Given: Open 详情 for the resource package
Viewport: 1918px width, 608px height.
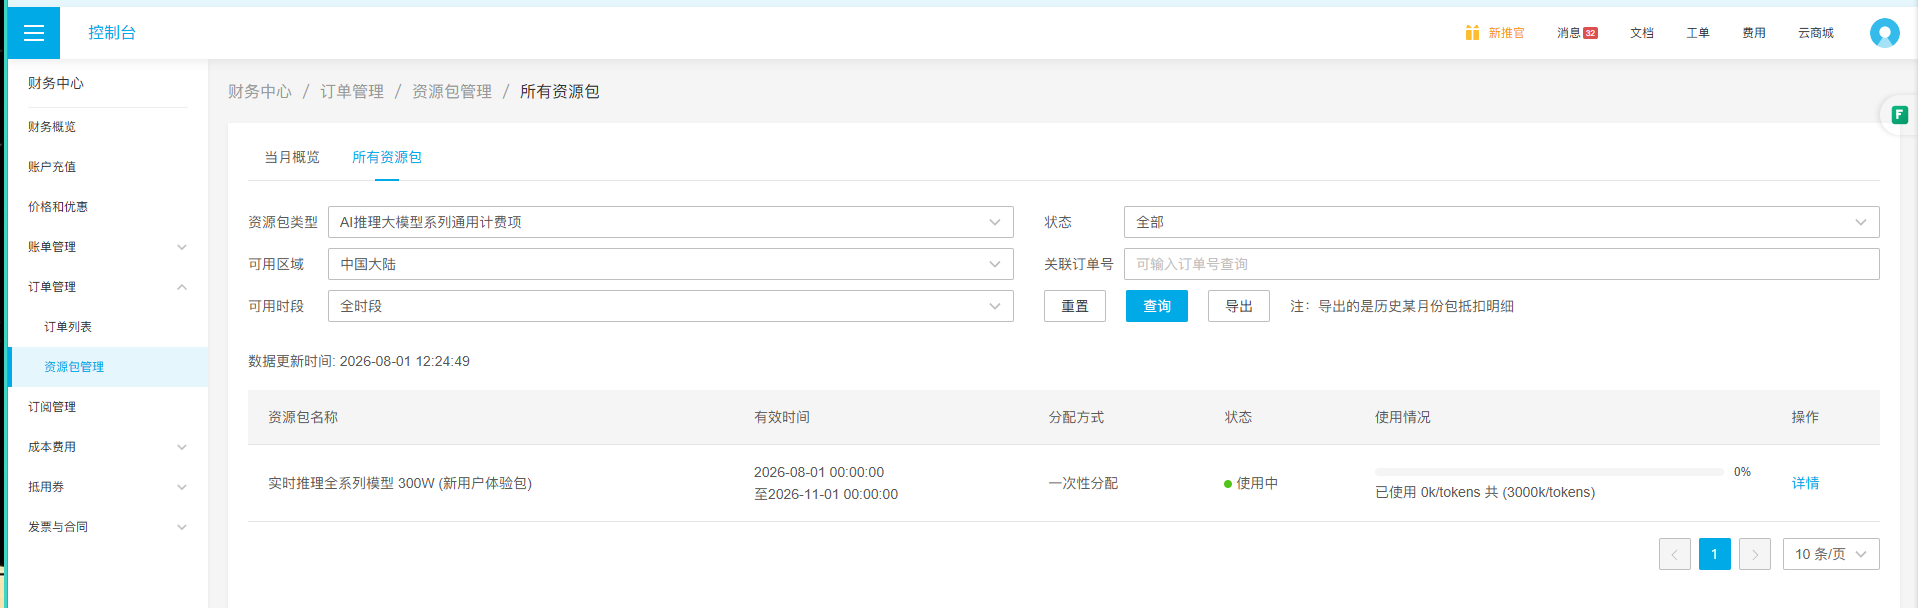Looking at the screenshot, I should (1805, 483).
